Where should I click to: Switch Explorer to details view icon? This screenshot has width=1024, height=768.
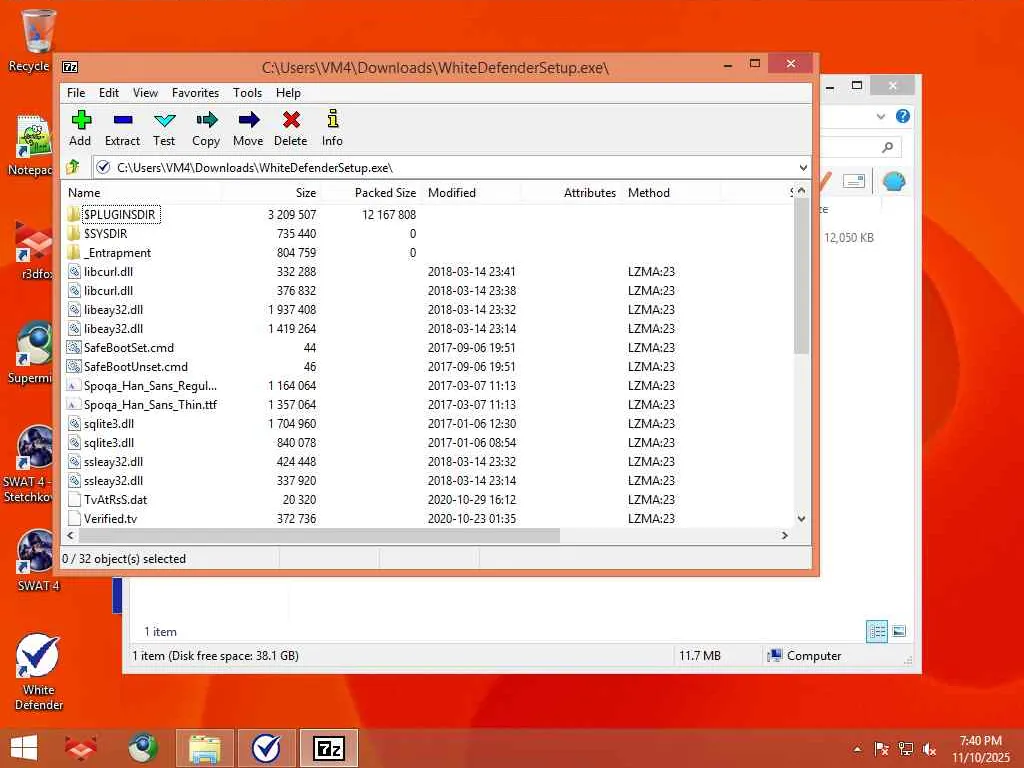tap(876, 631)
